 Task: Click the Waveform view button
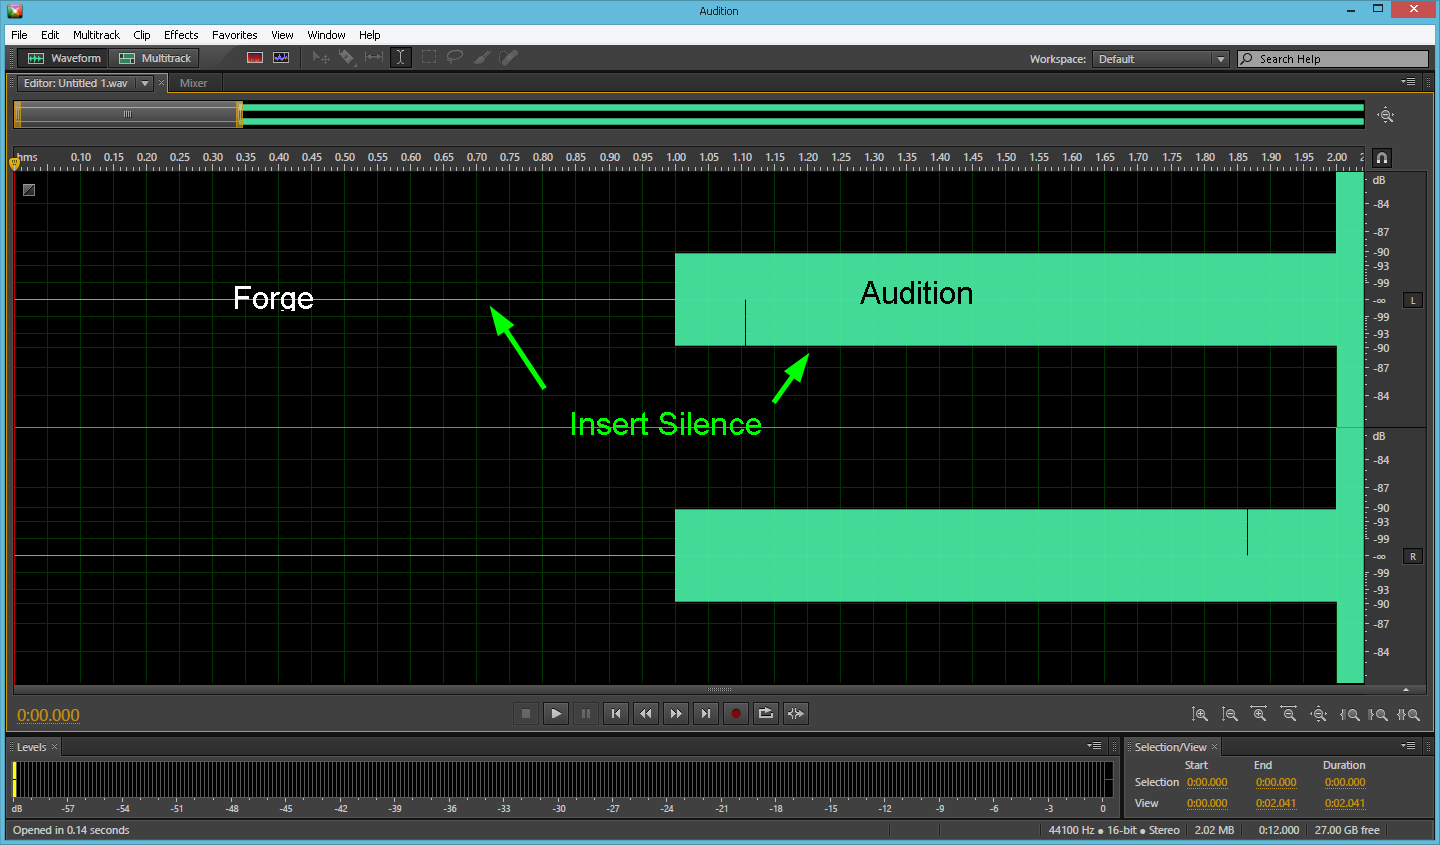[65, 58]
